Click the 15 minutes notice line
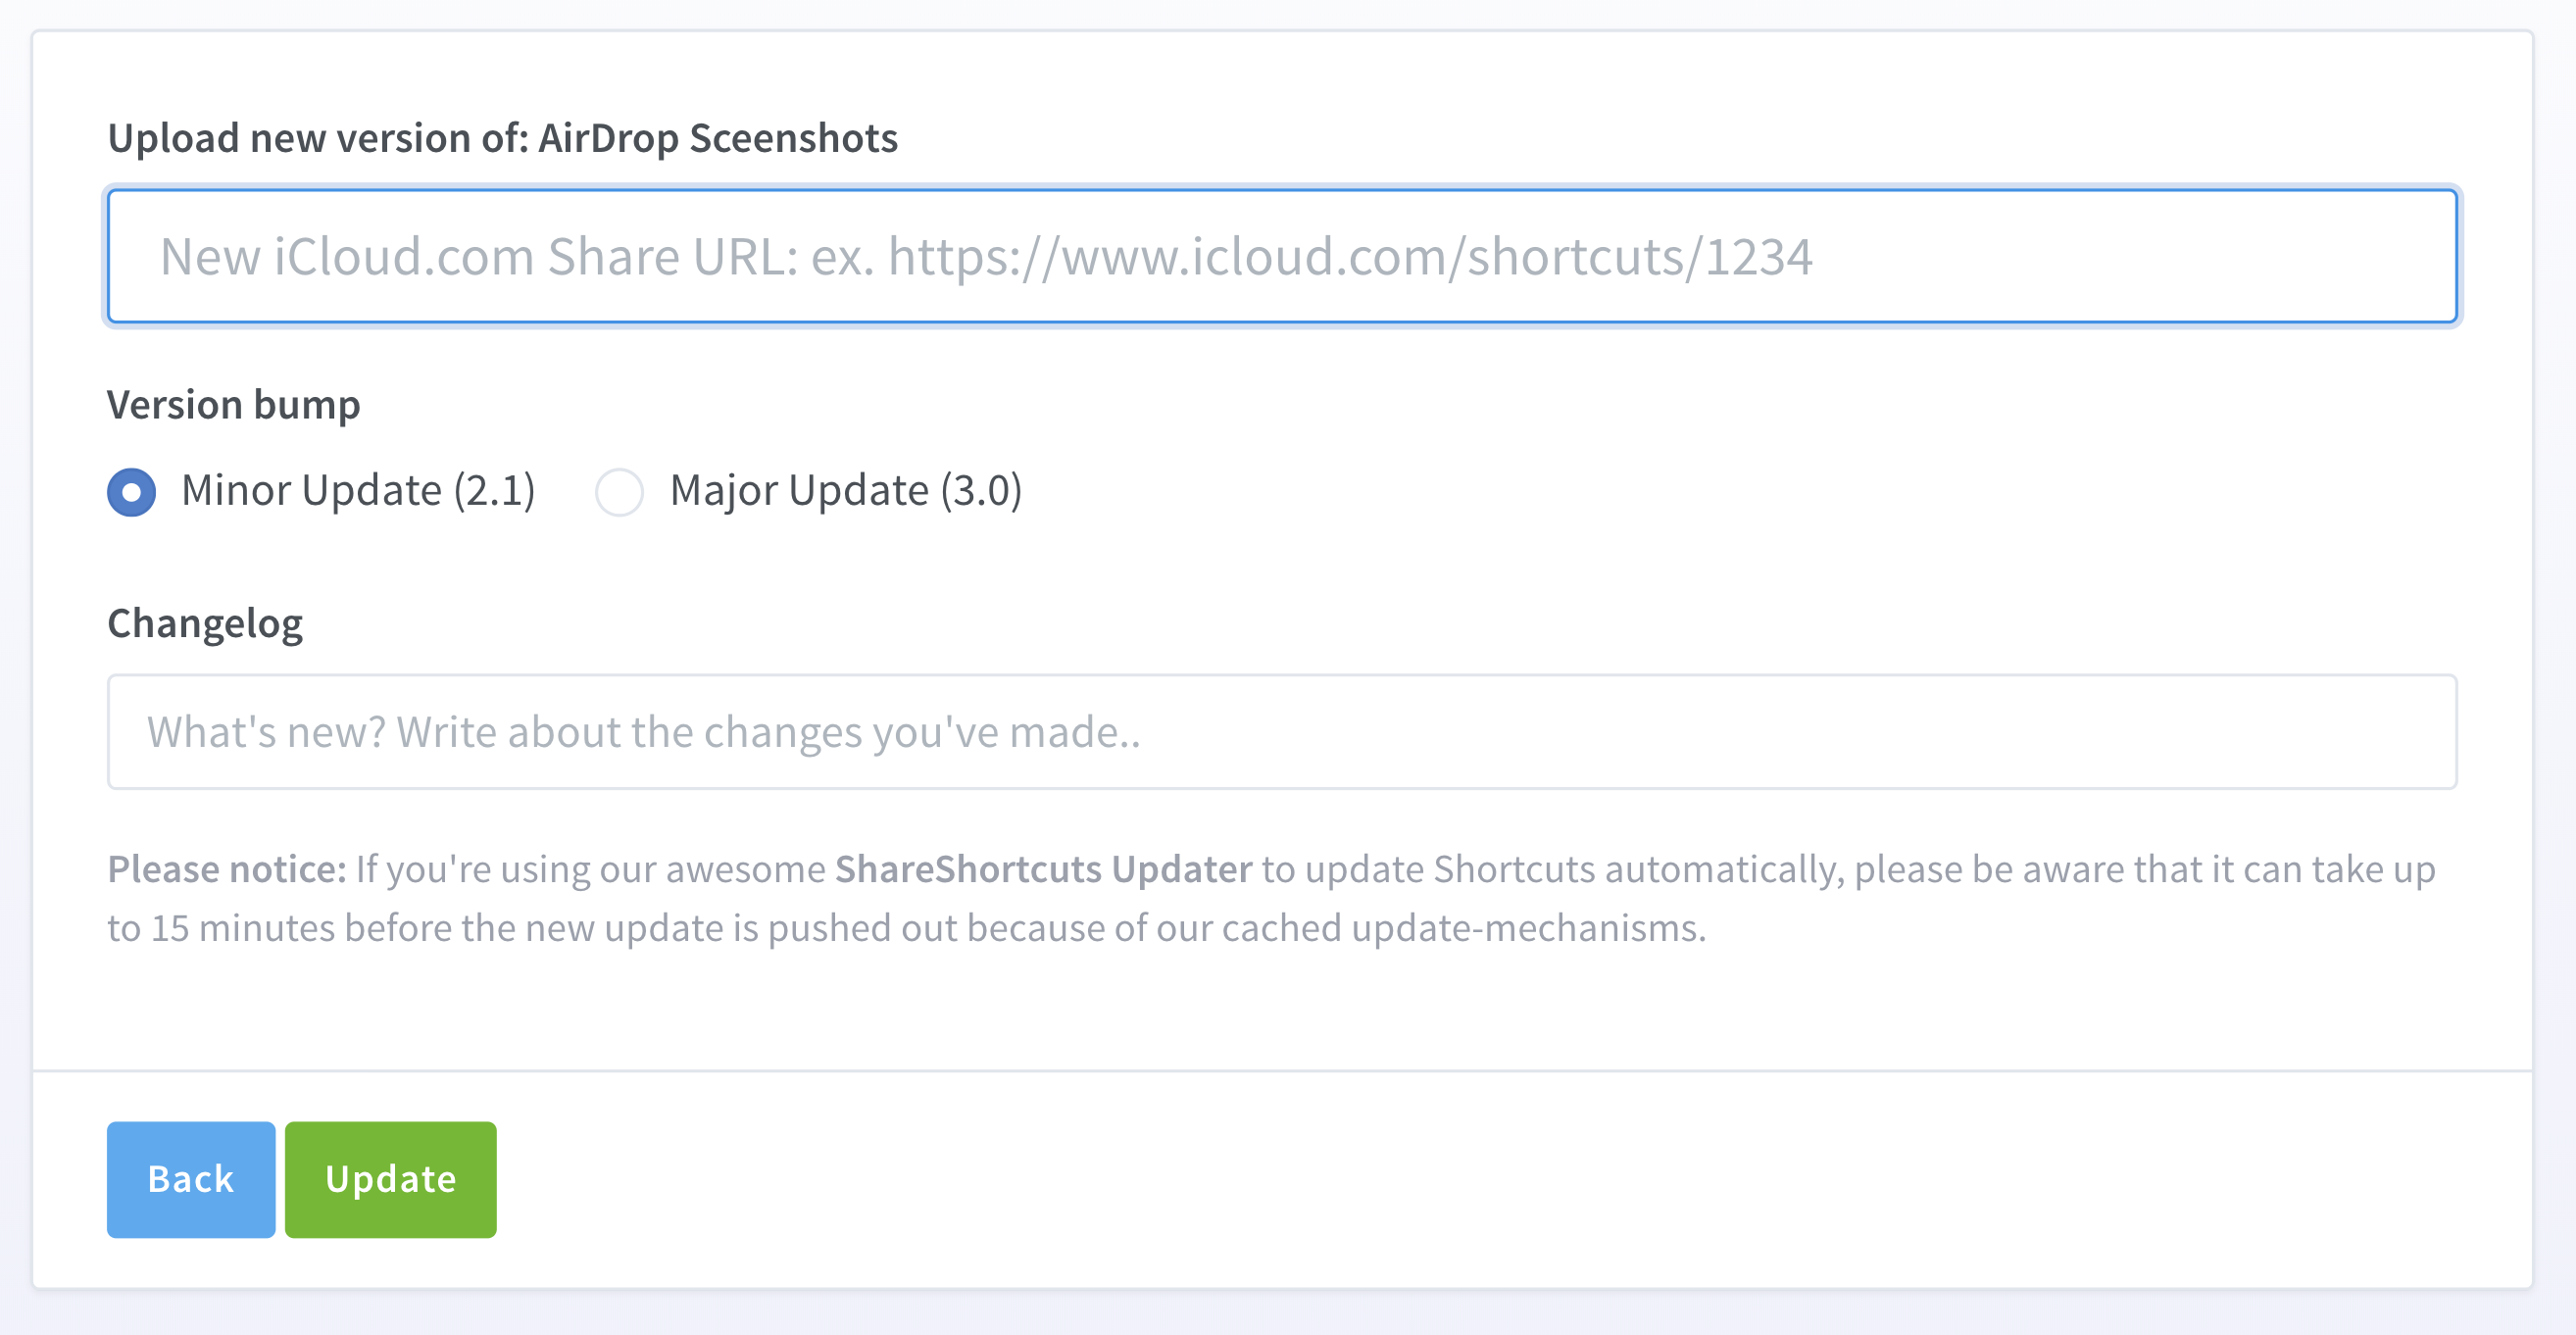Viewport: 2576px width, 1335px height. point(907,928)
